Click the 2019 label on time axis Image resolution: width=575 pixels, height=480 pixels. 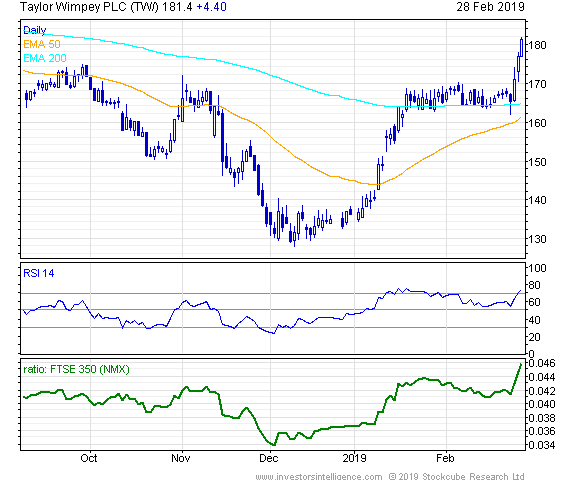tap(354, 458)
